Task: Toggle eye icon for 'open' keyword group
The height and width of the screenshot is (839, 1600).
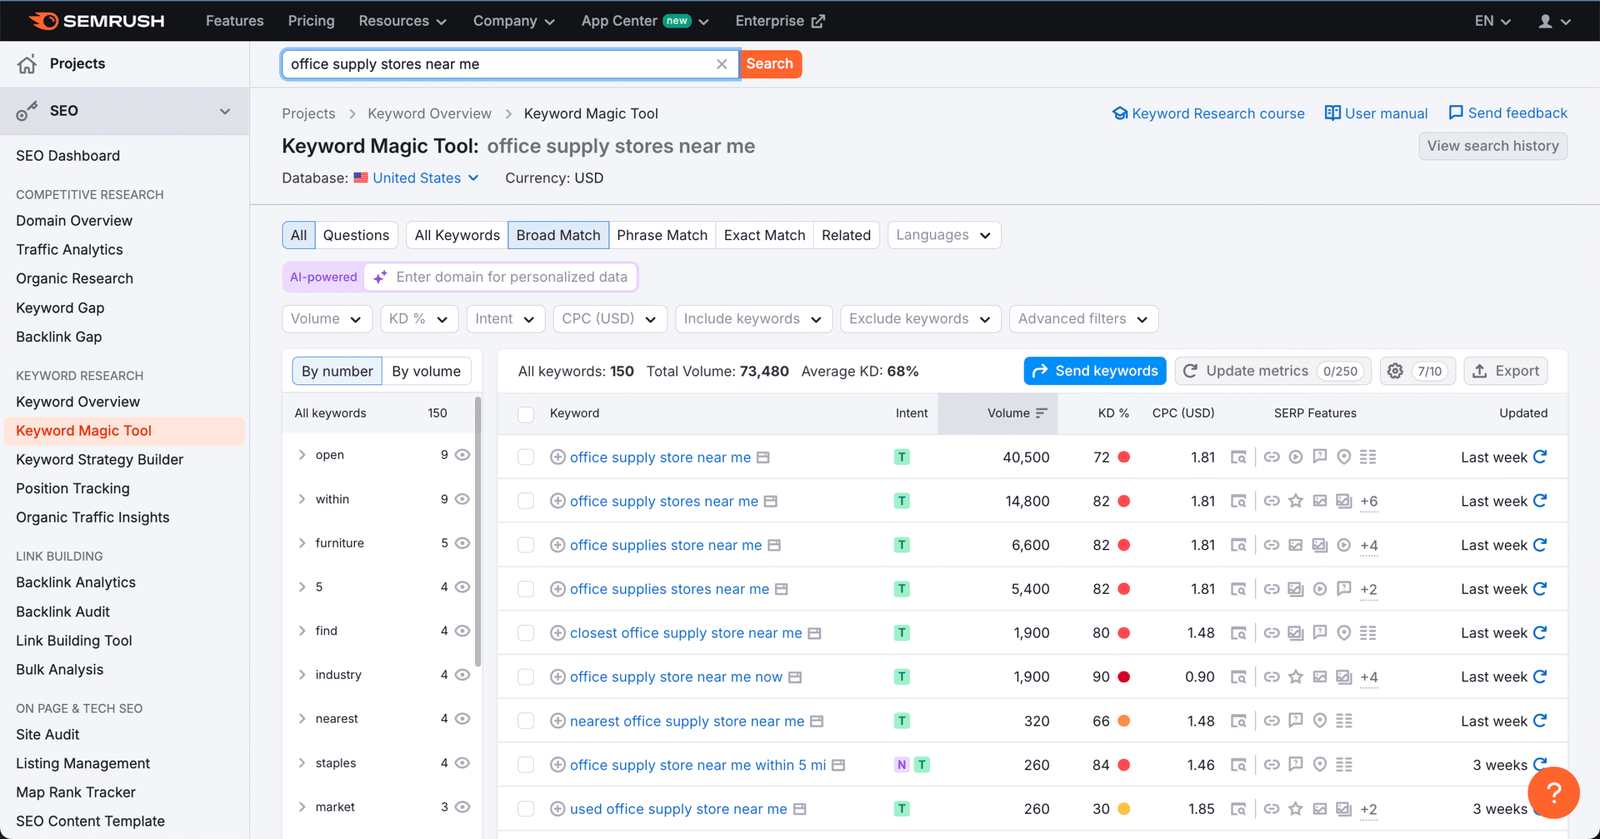Action: coord(462,455)
